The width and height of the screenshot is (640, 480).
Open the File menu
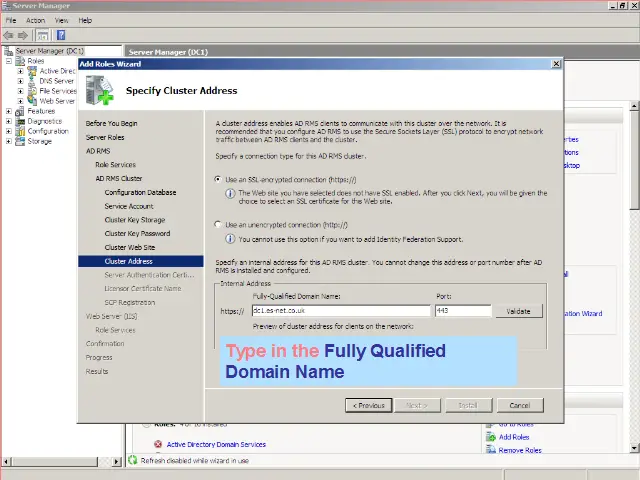pyautogui.click(x=11, y=20)
